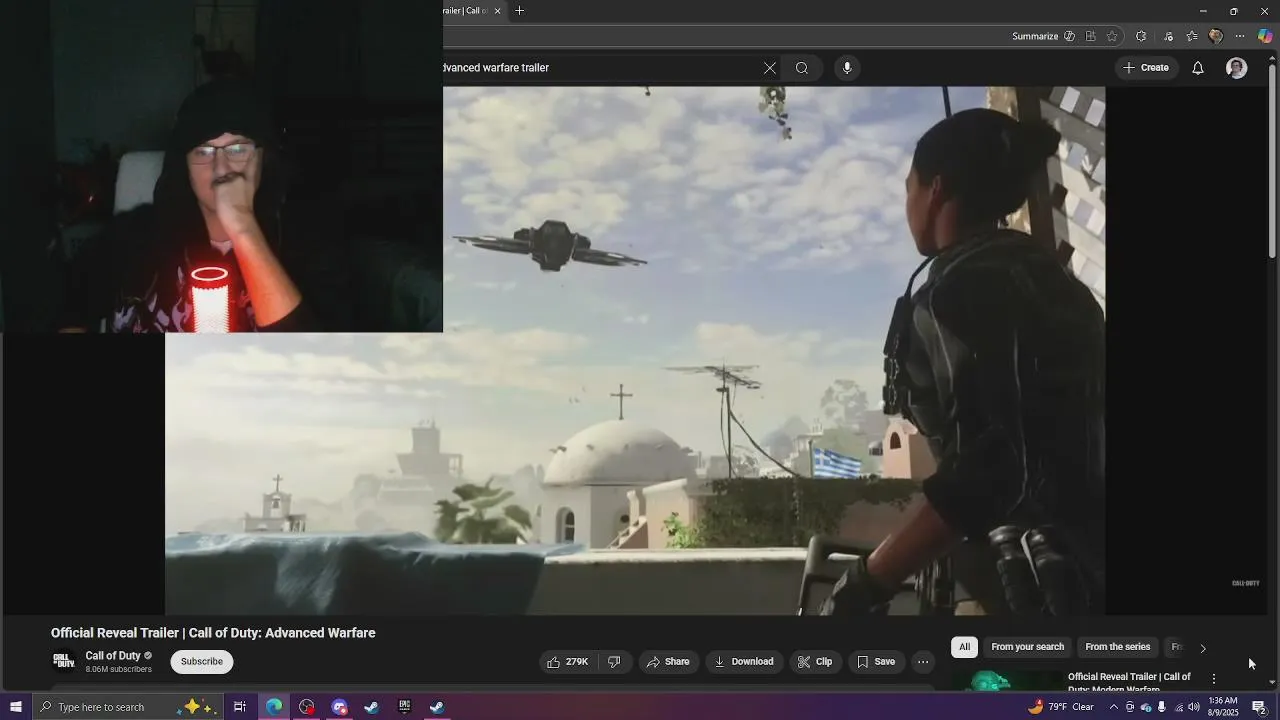The height and width of the screenshot is (720, 1280).
Task: Dislike the video with thumbs-down button
Action: click(x=614, y=662)
